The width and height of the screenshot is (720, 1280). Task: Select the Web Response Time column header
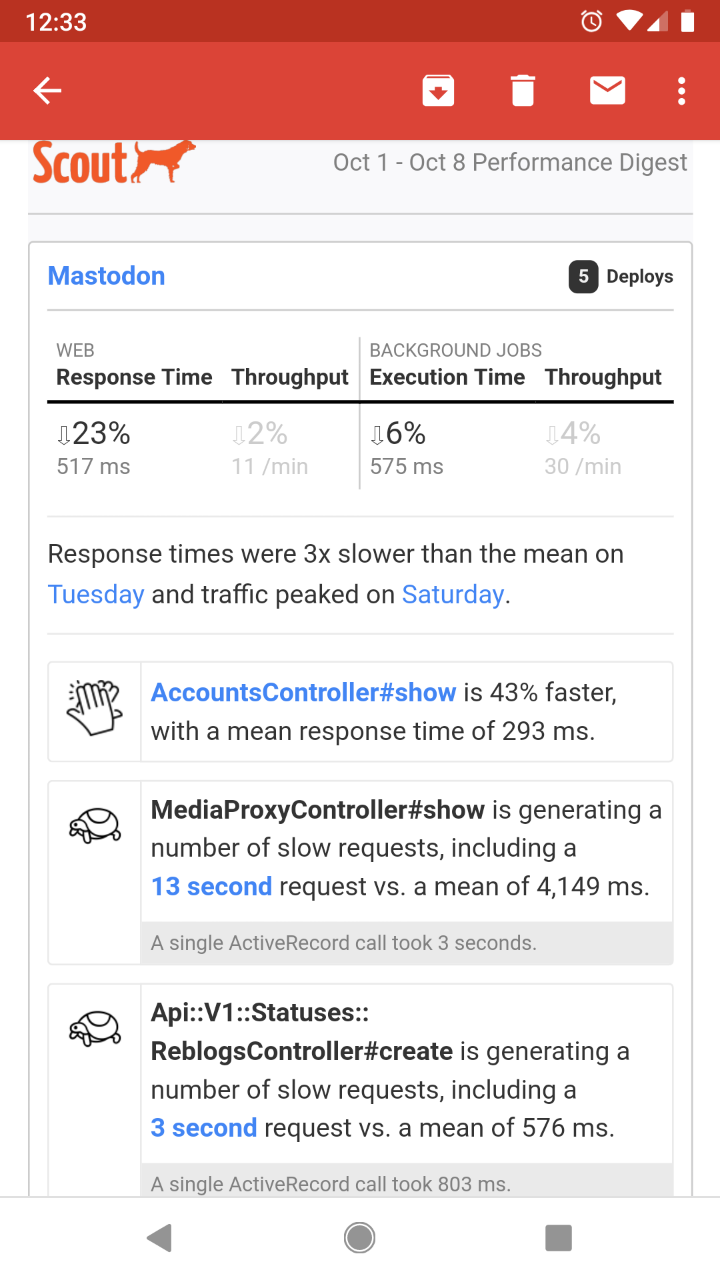(x=134, y=377)
